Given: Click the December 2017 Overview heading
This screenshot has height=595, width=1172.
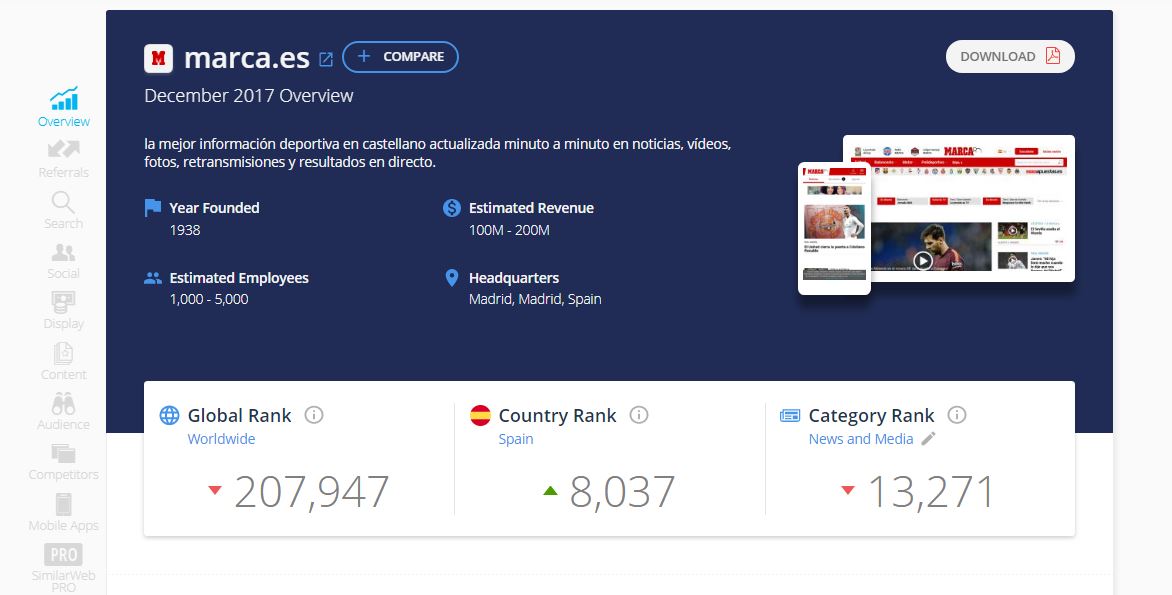Looking at the screenshot, I should (x=249, y=96).
